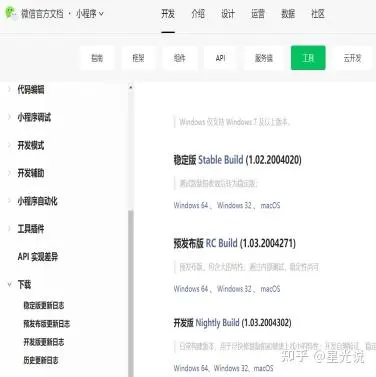Switch to the 社区 top tab
Screen dimensions: 376x377
[318, 14]
